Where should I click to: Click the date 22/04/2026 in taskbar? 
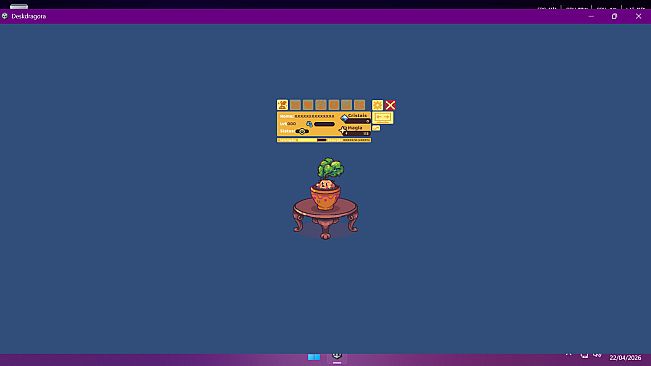(625, 358)
